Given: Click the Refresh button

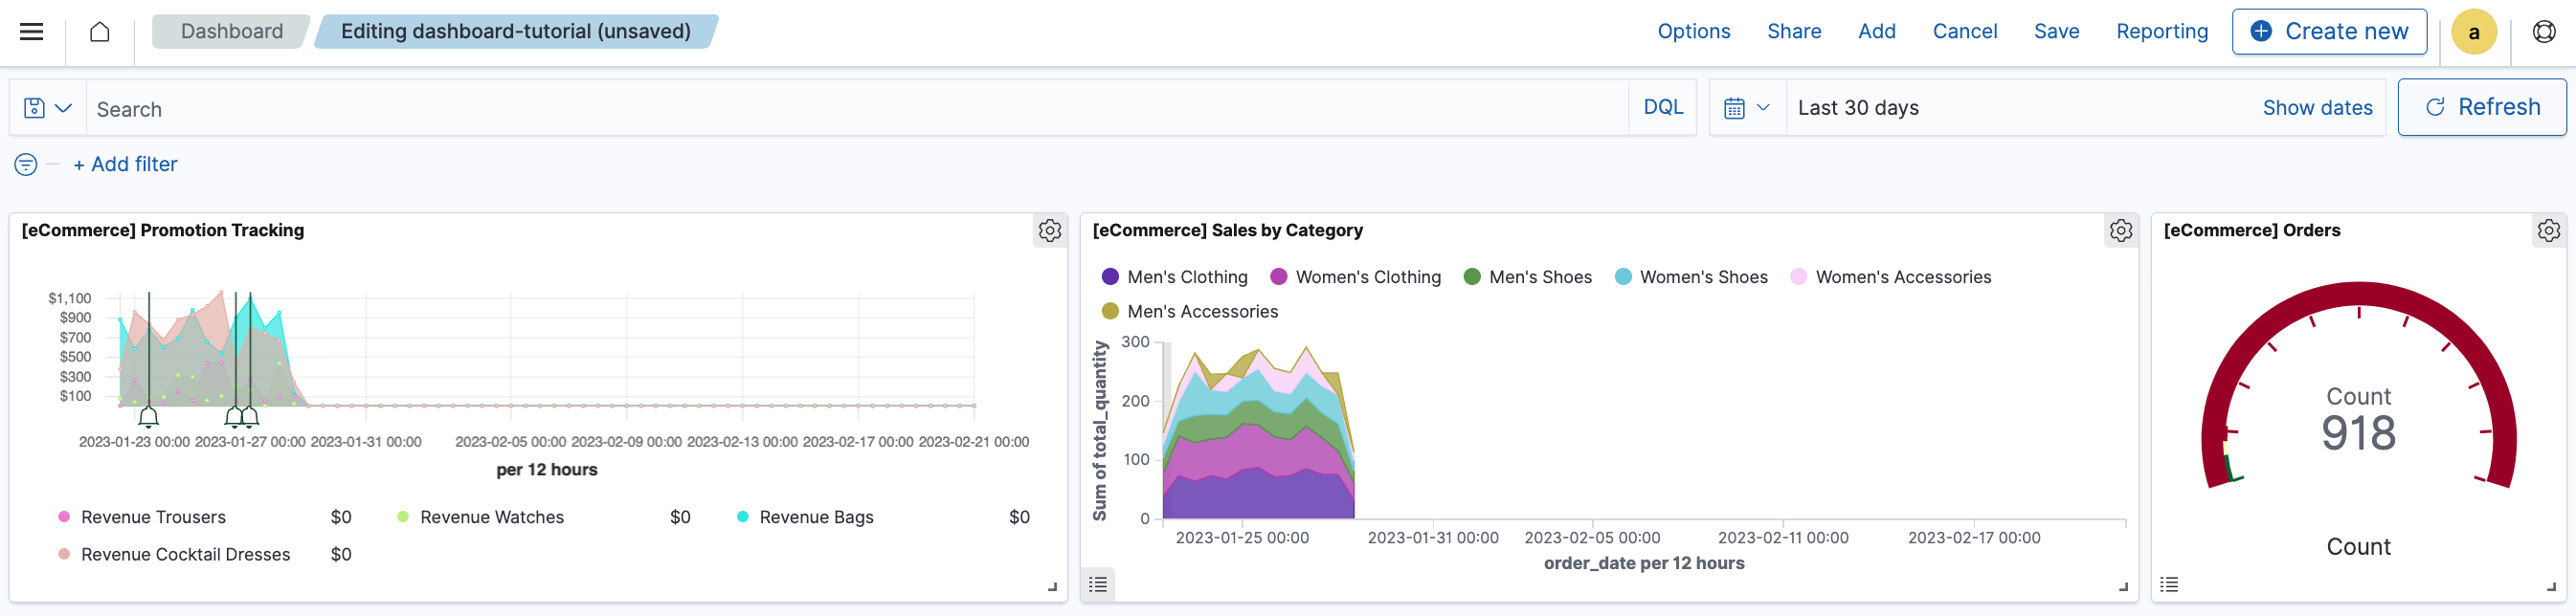Looking at the screenshot, I should 2481,108.
